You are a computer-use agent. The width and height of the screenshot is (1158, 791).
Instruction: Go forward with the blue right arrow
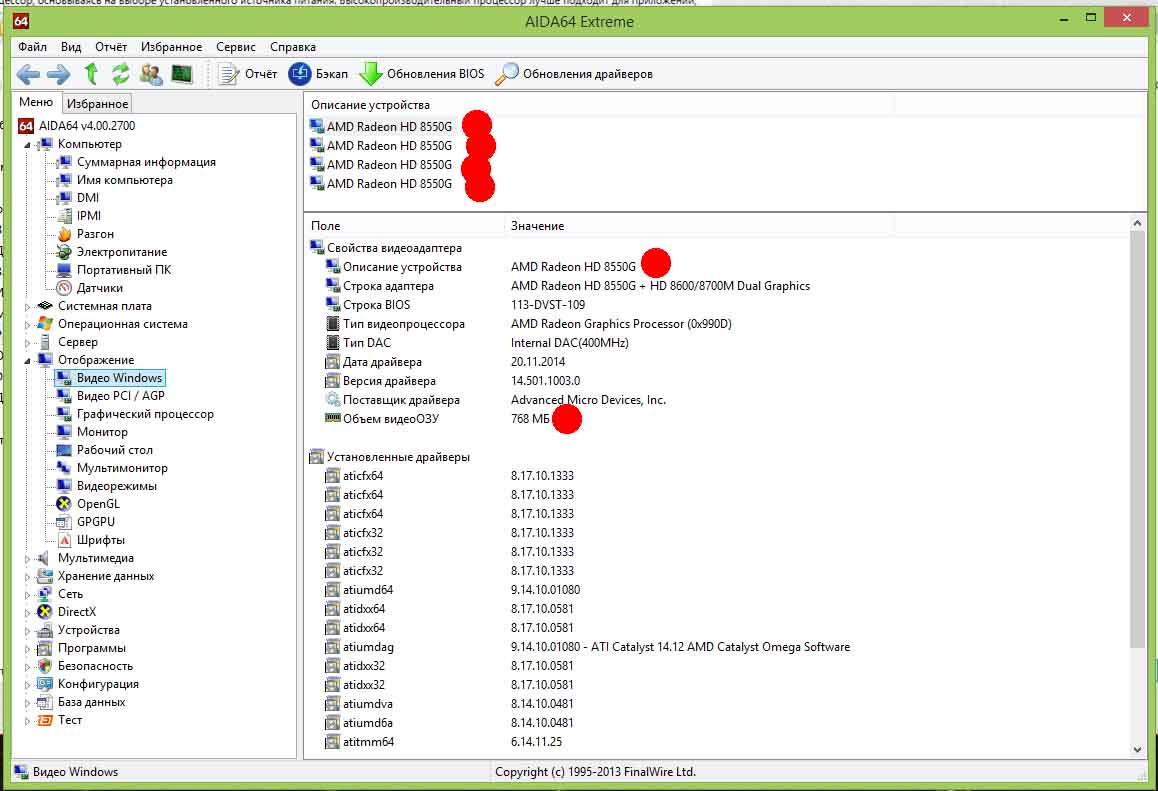pos(58,74)
